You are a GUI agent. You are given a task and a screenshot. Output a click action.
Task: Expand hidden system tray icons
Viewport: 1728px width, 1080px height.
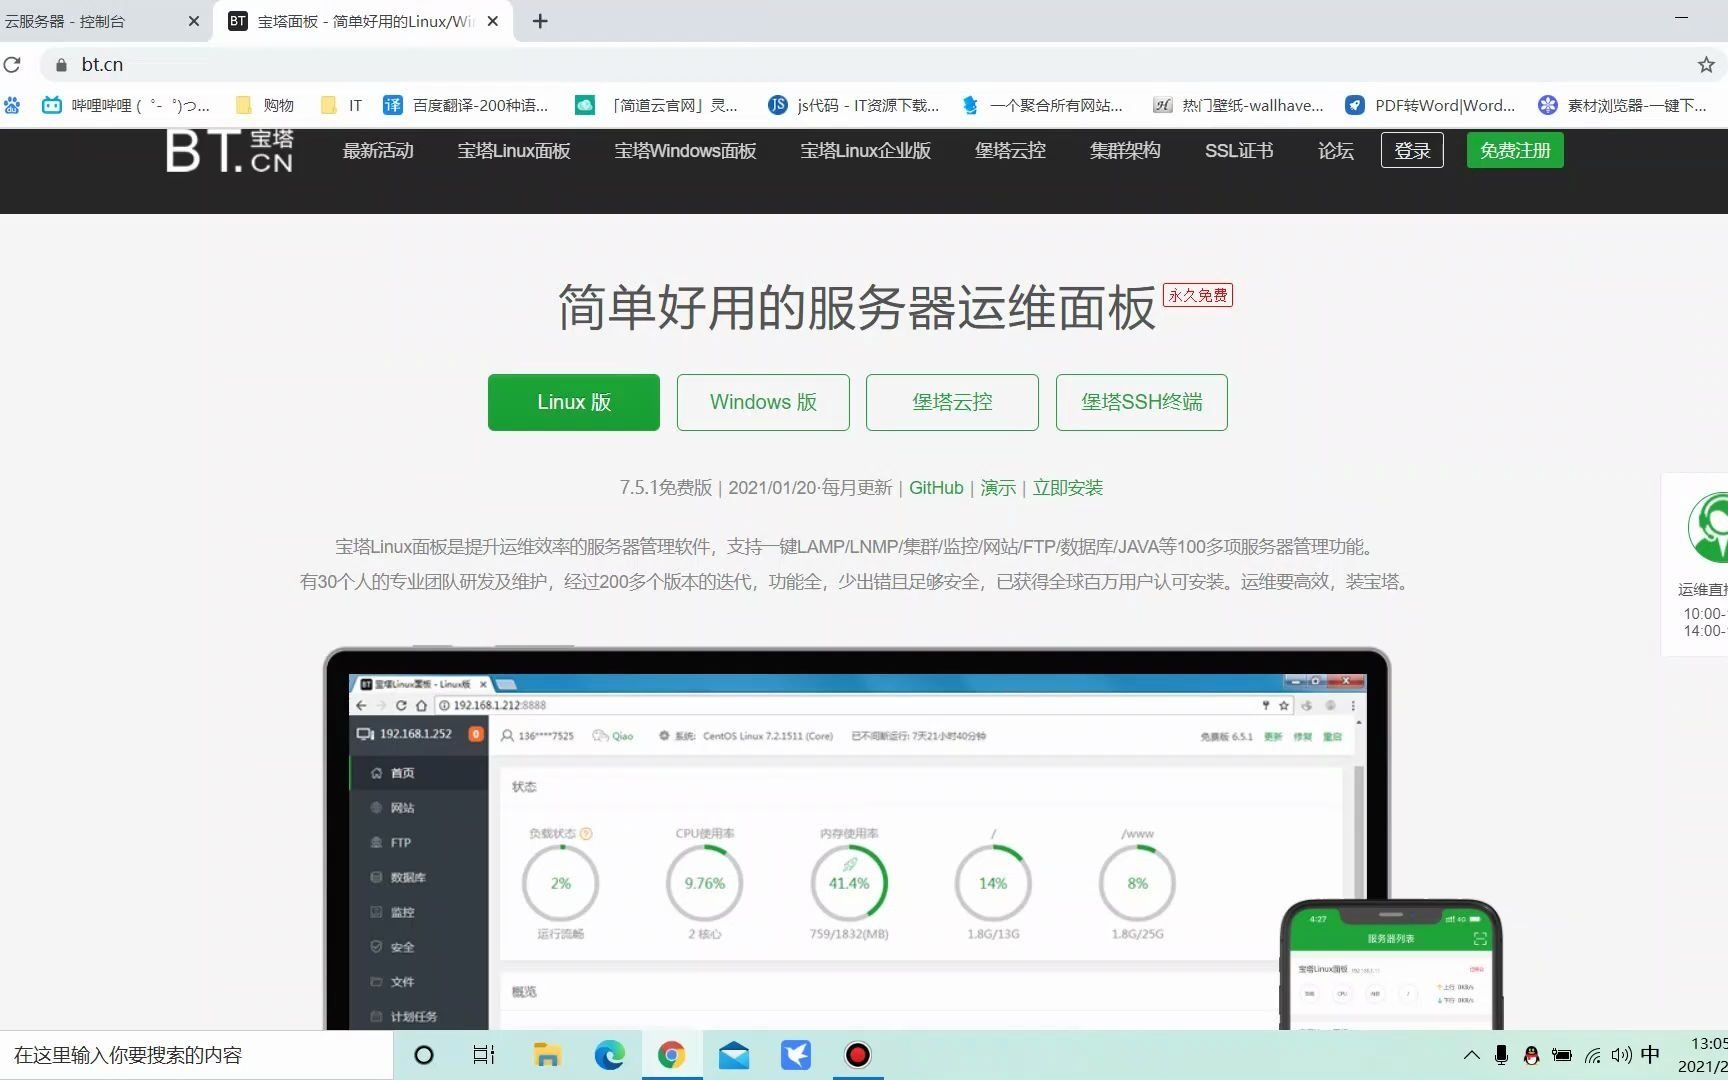1472,1055
